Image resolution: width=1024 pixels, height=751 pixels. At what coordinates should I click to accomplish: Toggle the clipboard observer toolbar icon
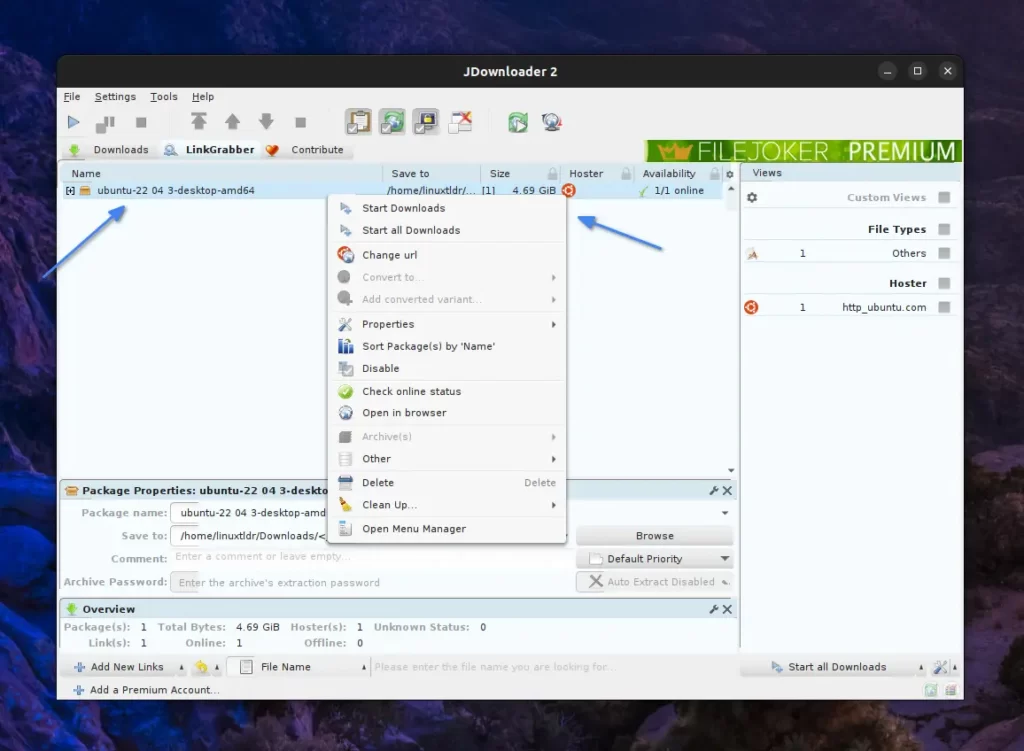(359, 121)
